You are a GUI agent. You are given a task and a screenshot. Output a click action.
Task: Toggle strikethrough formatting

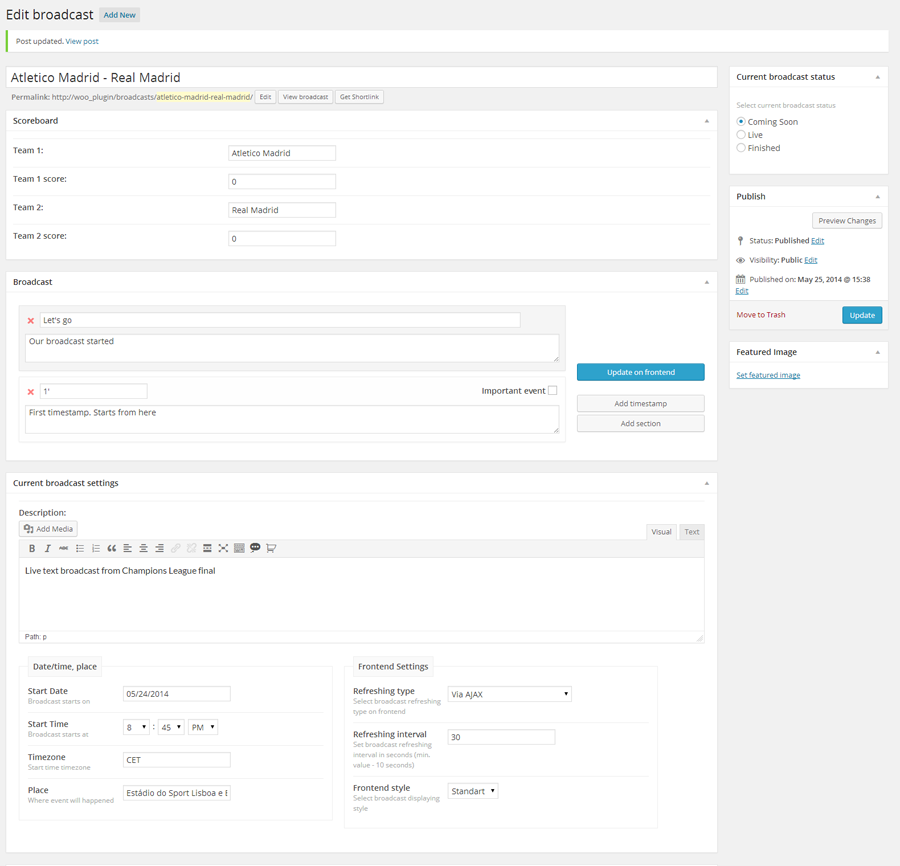pos(64,548)
